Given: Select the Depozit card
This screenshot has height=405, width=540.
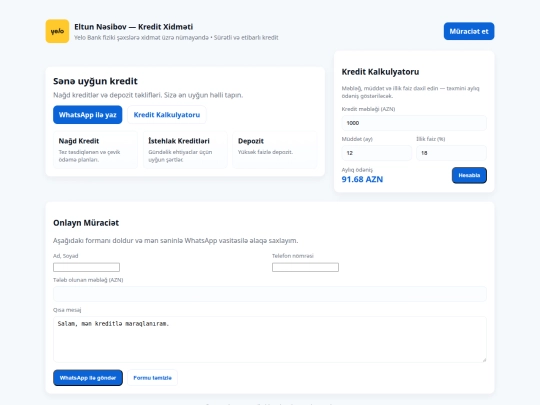Looking at the screenshot, I should click(x=275, y=150).
